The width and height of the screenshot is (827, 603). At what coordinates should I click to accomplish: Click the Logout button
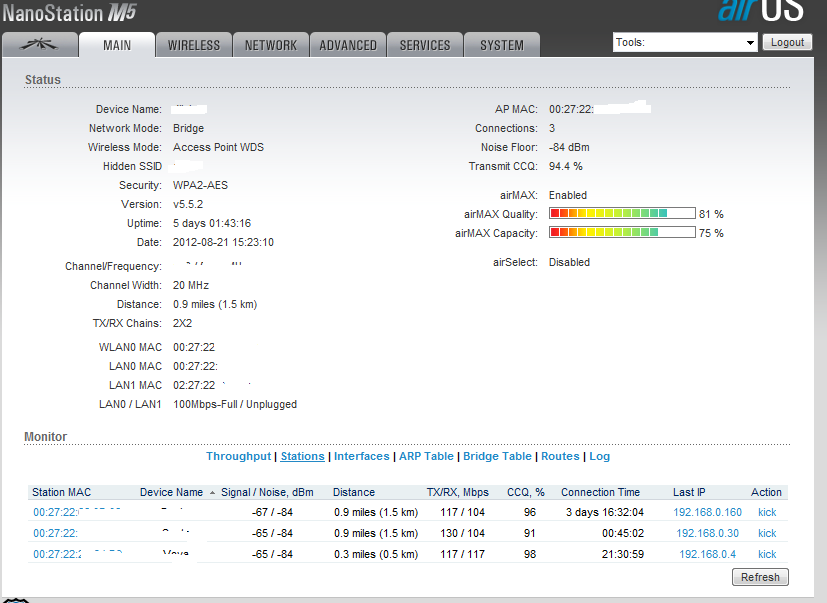pyautogui.click(x=787, y=42)
